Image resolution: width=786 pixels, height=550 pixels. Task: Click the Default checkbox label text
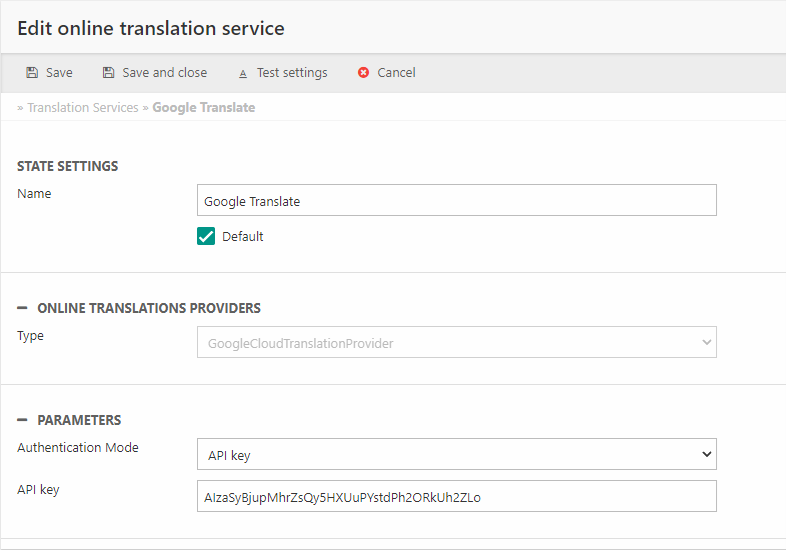pos(242,237)
